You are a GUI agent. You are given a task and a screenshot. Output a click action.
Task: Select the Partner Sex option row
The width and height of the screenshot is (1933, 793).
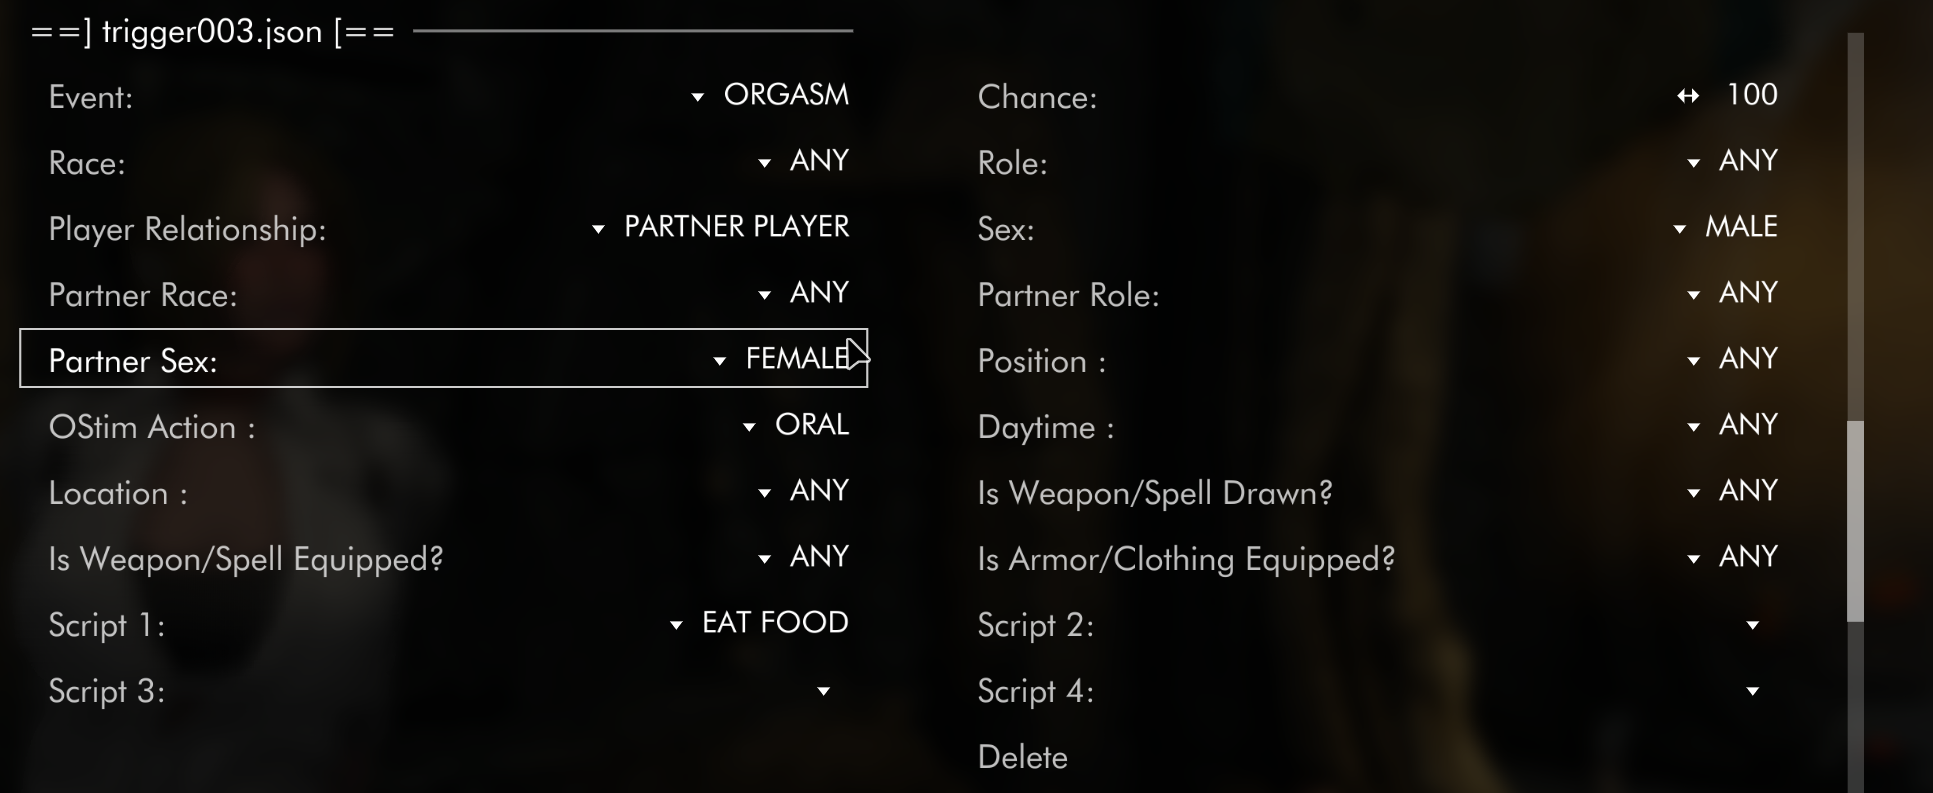[x=443, y=359]
